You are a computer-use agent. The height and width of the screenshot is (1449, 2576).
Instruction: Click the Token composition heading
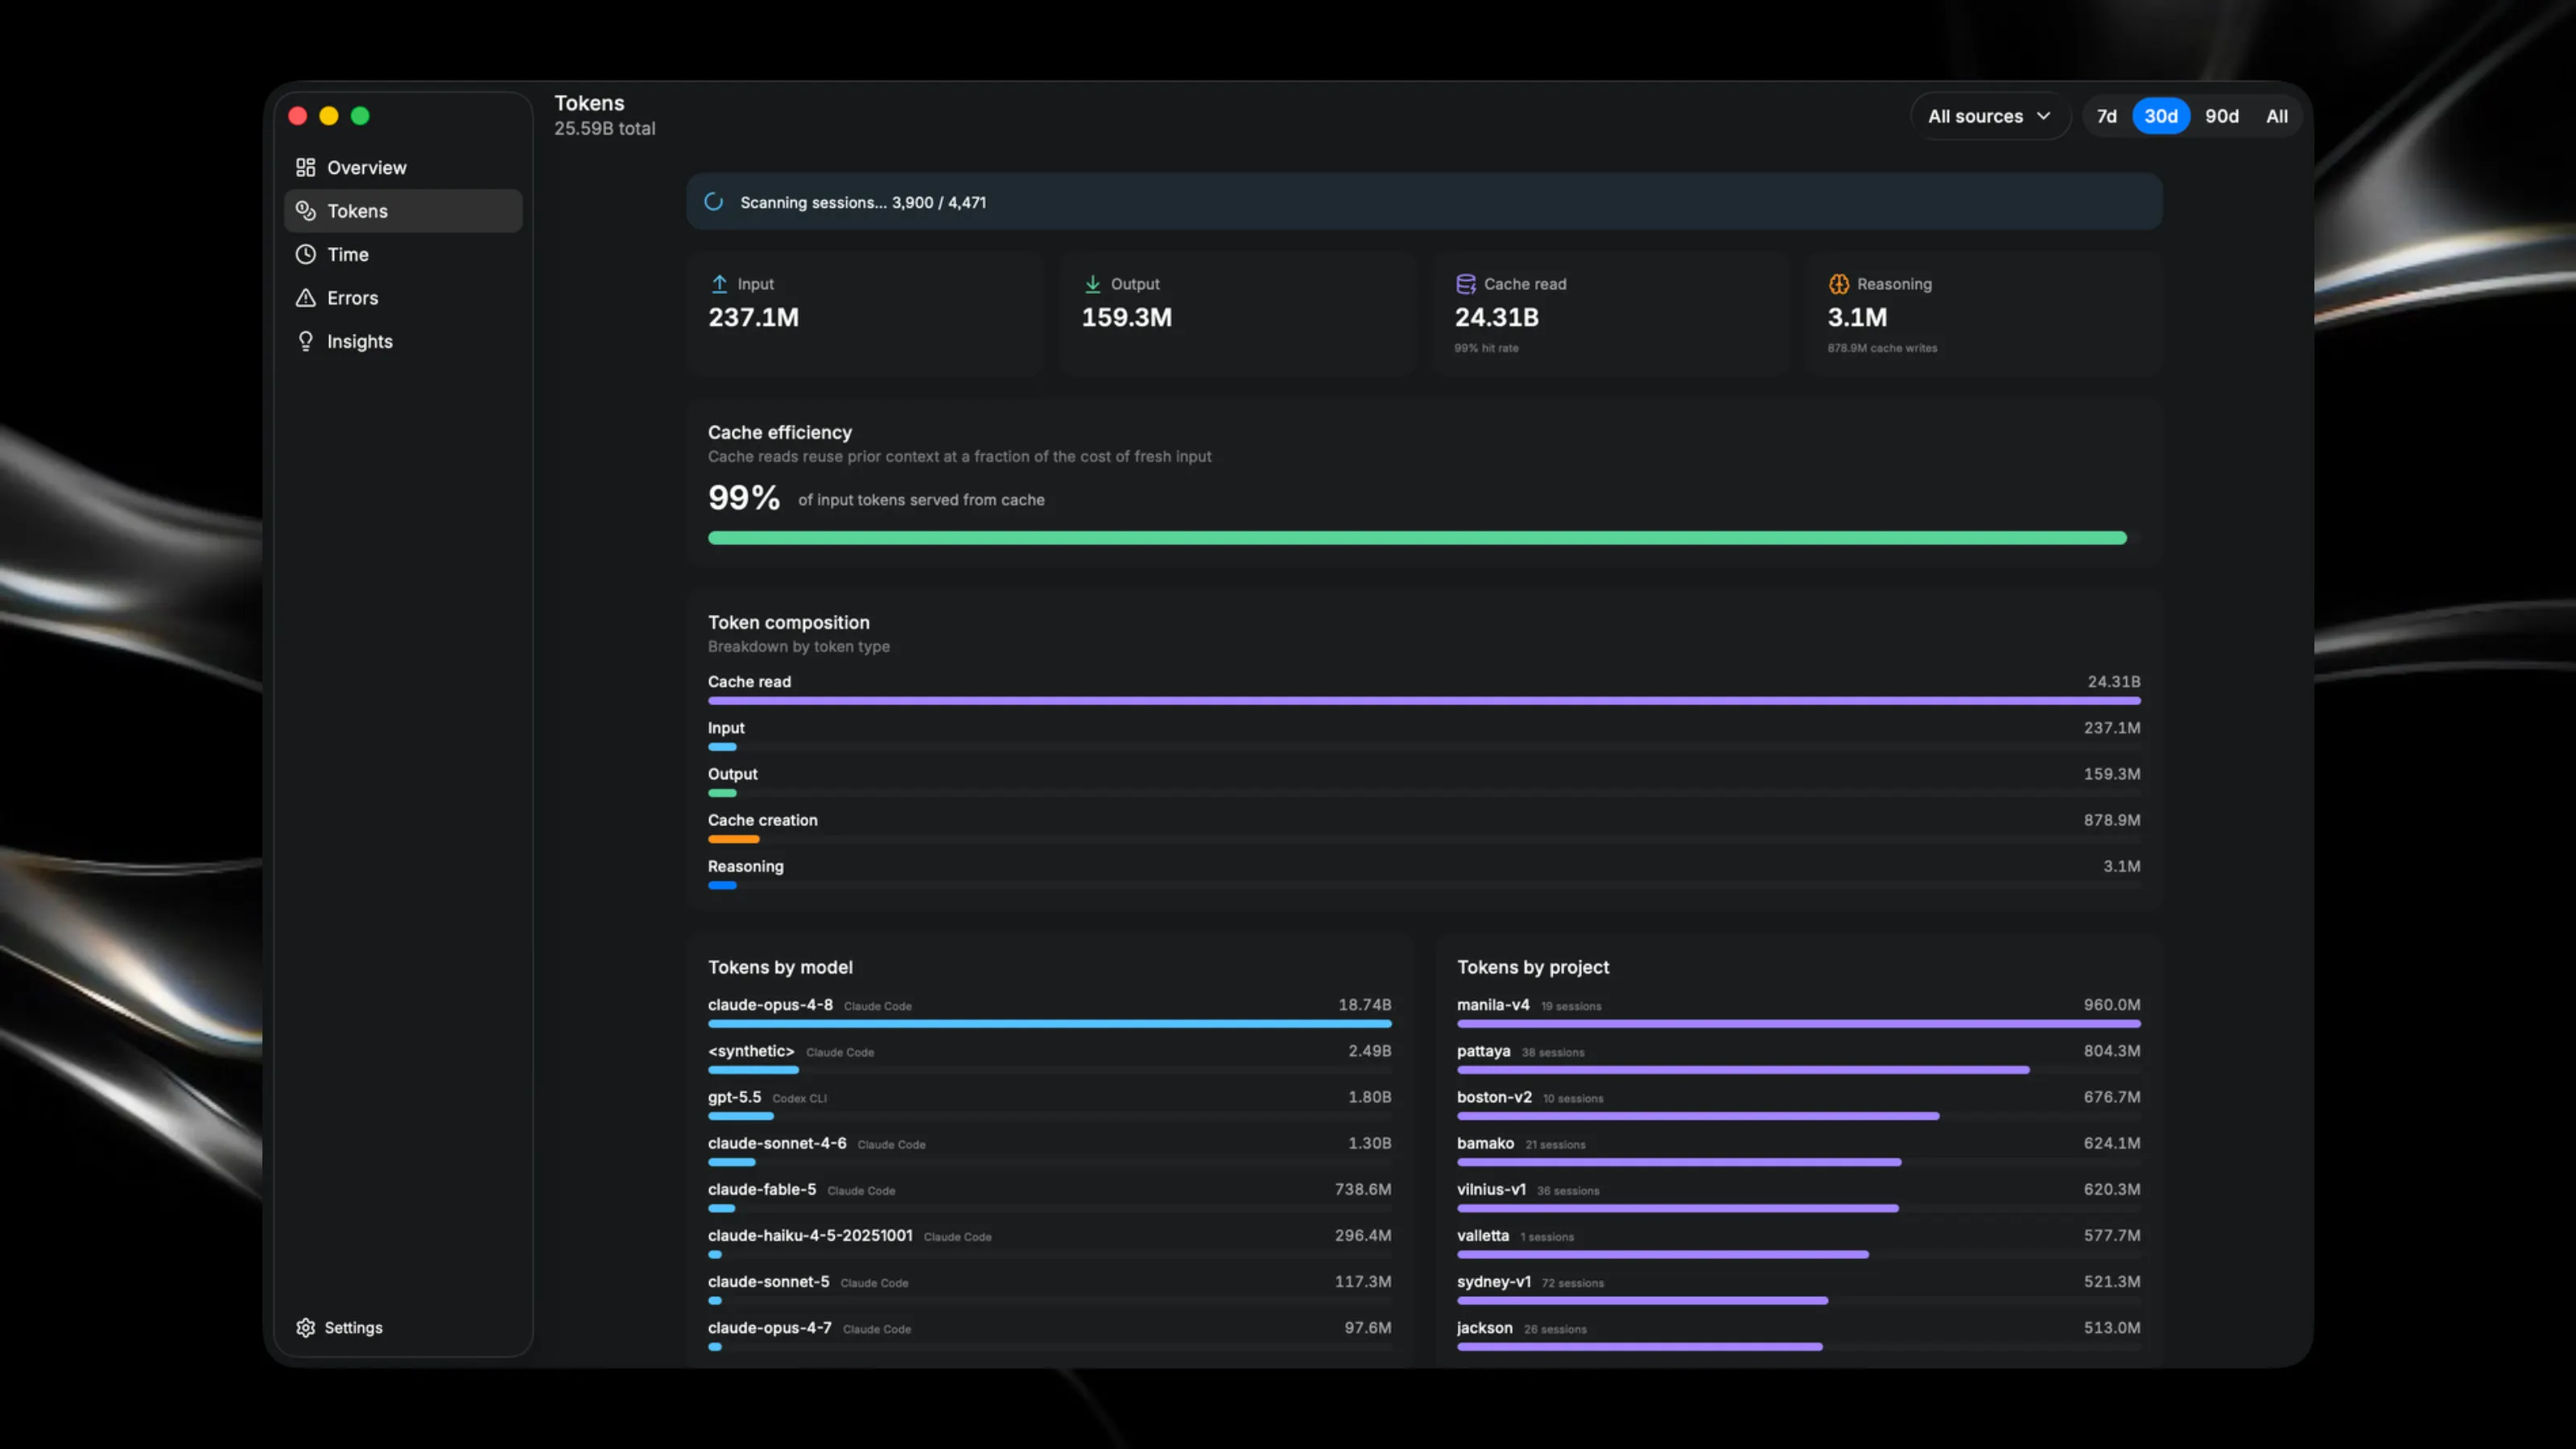click(788, 622)
